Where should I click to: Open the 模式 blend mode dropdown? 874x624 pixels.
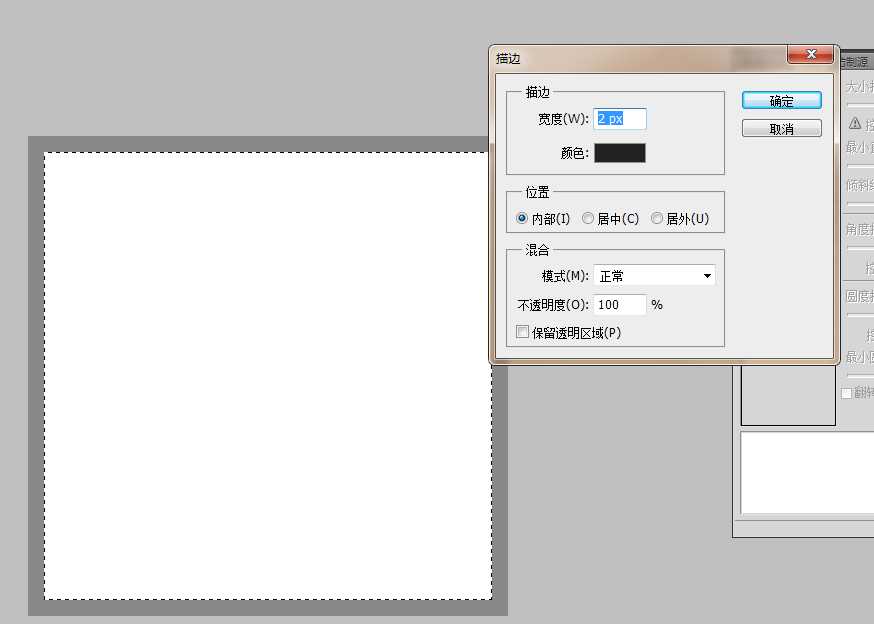(654, 275)
